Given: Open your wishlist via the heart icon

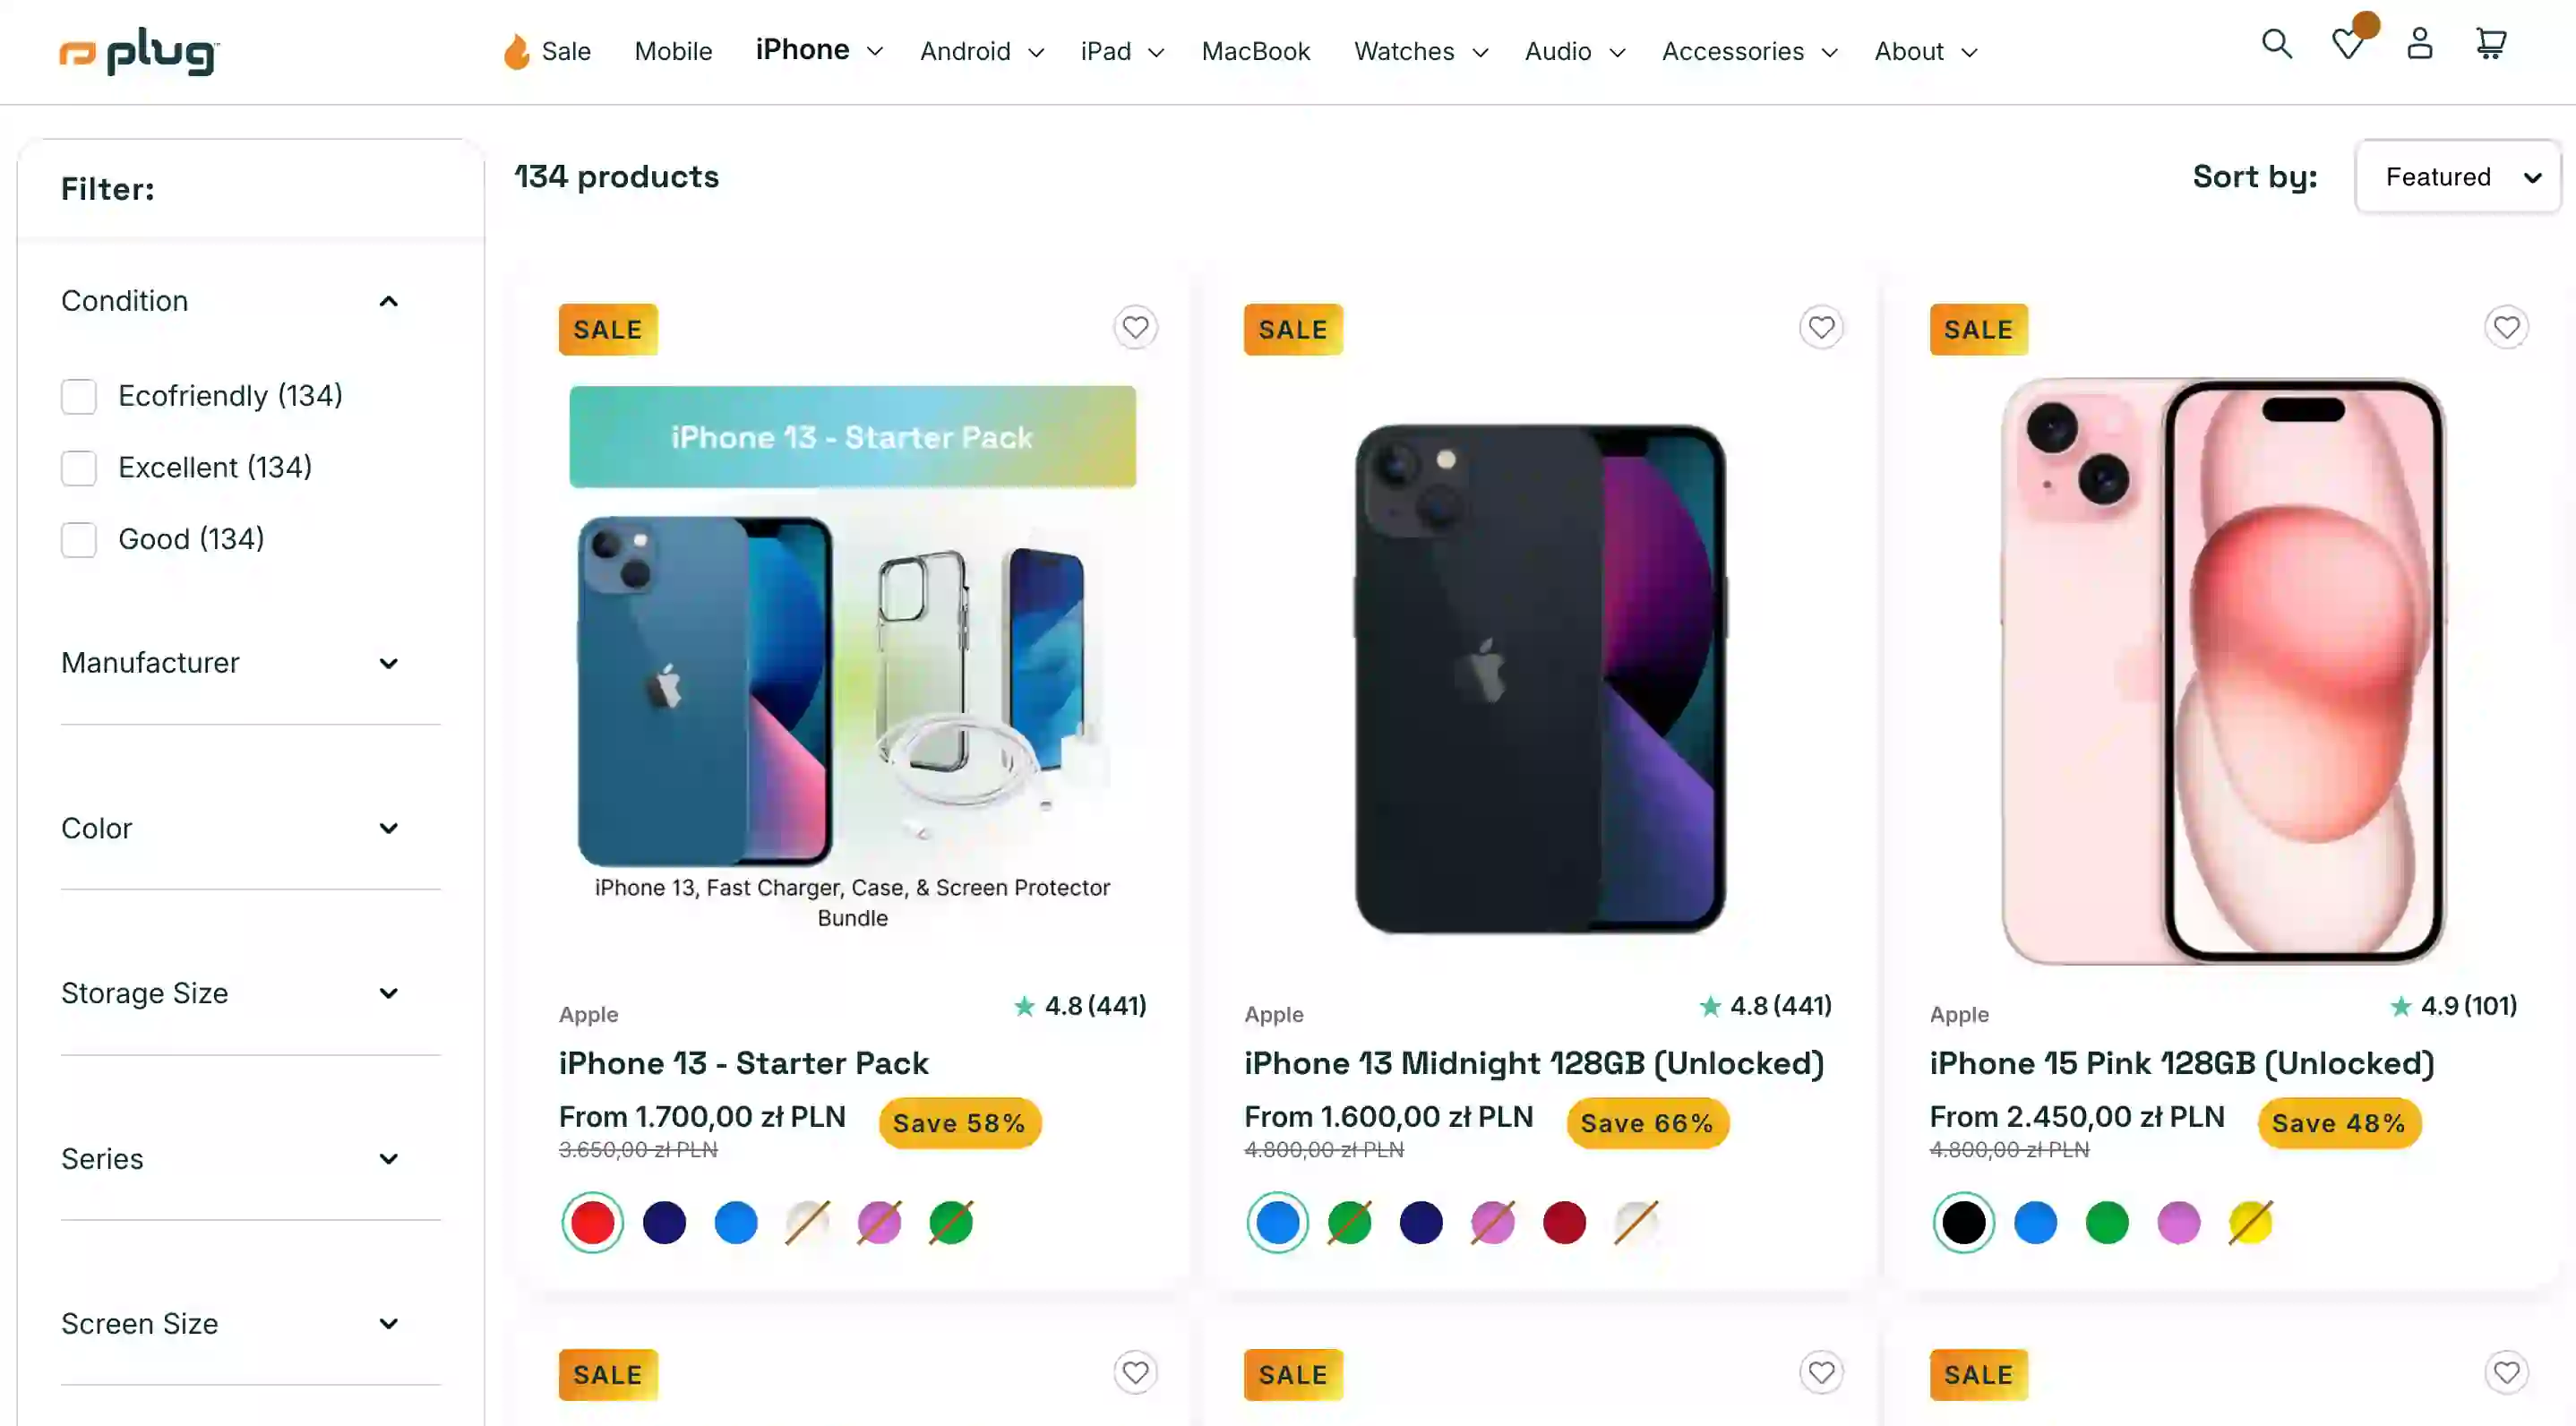Looking at the screenshot, I should (x=2347, y=44).
